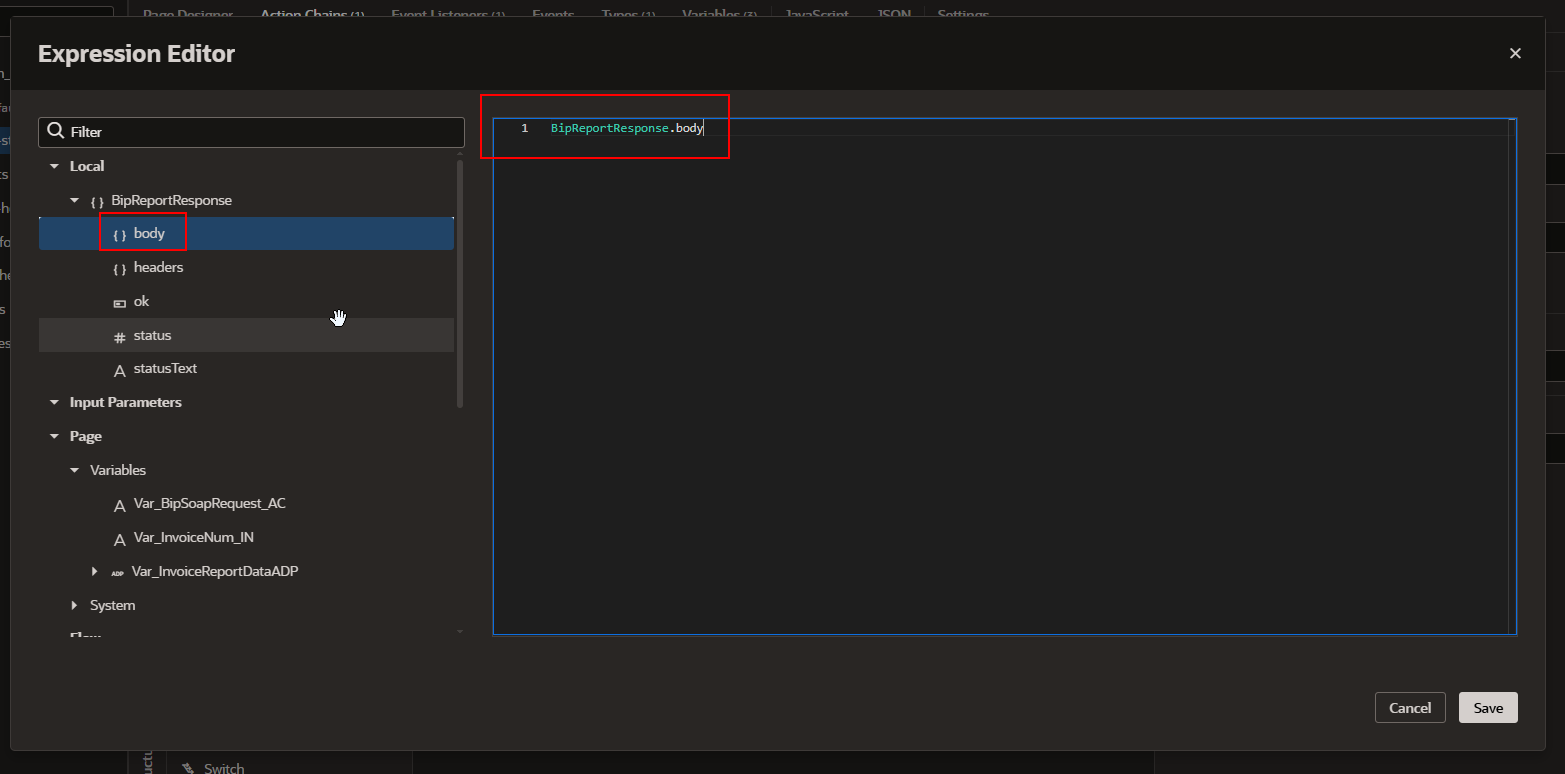Select the body tree item
The image size is (1565, 774).
coord(246,234)
